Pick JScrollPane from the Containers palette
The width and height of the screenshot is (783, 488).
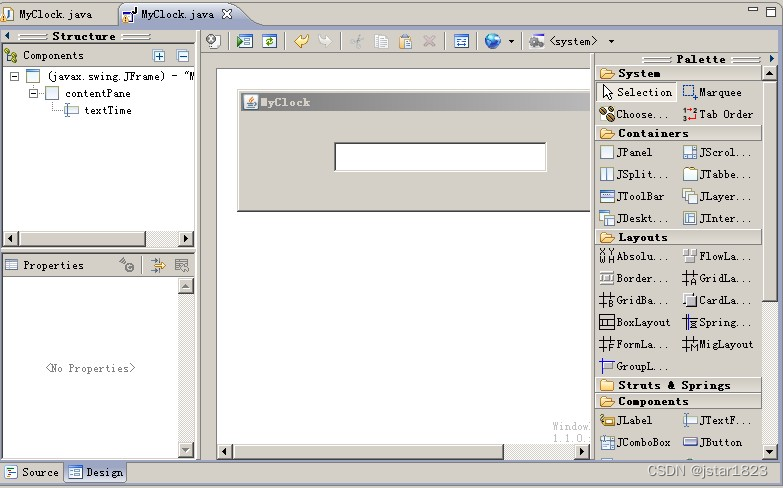[x=717, y=152]
